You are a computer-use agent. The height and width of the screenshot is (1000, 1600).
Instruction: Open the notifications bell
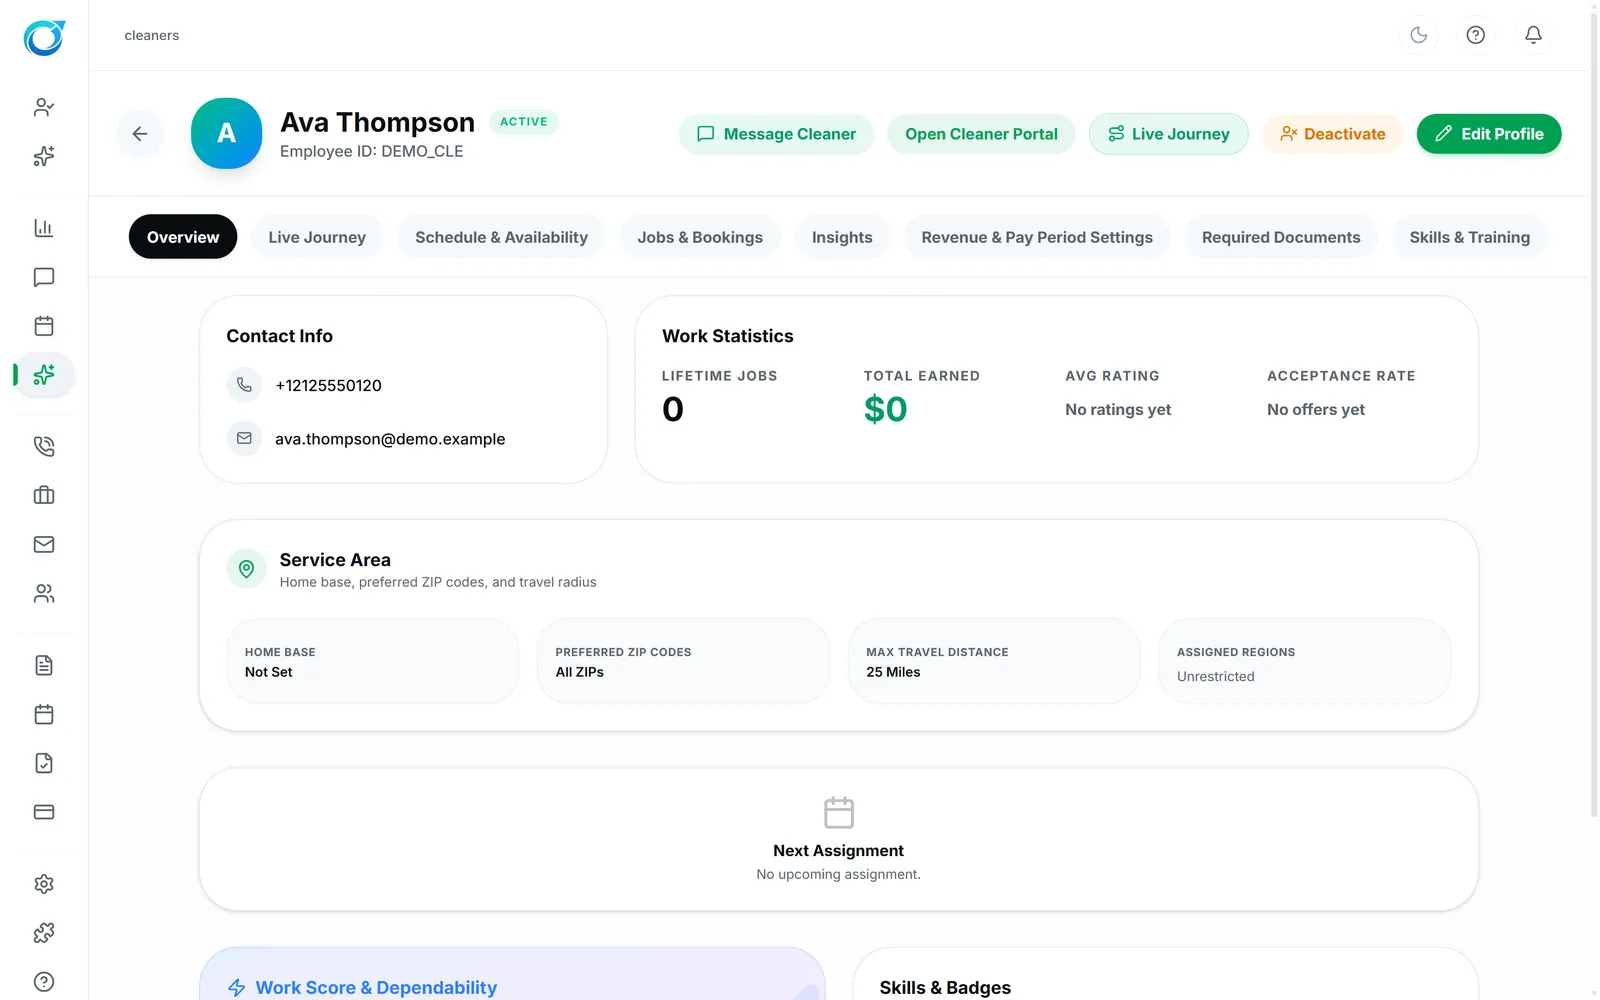[x=1533, y=35]
